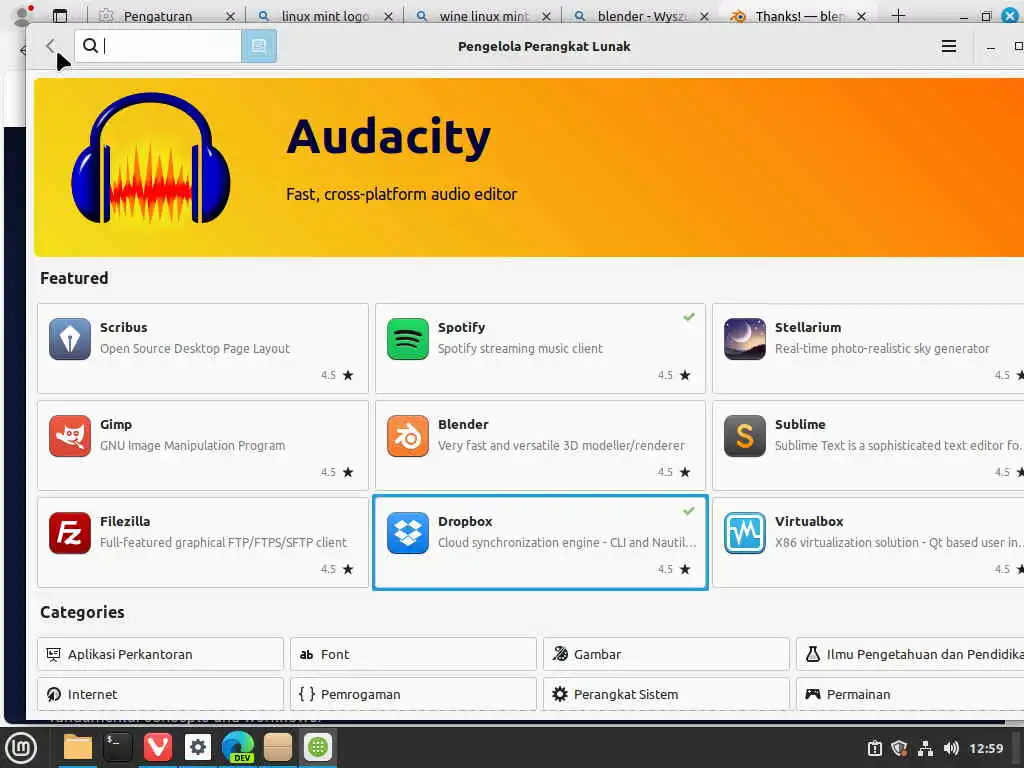Open the Permainan category

(x=910, y=694)
